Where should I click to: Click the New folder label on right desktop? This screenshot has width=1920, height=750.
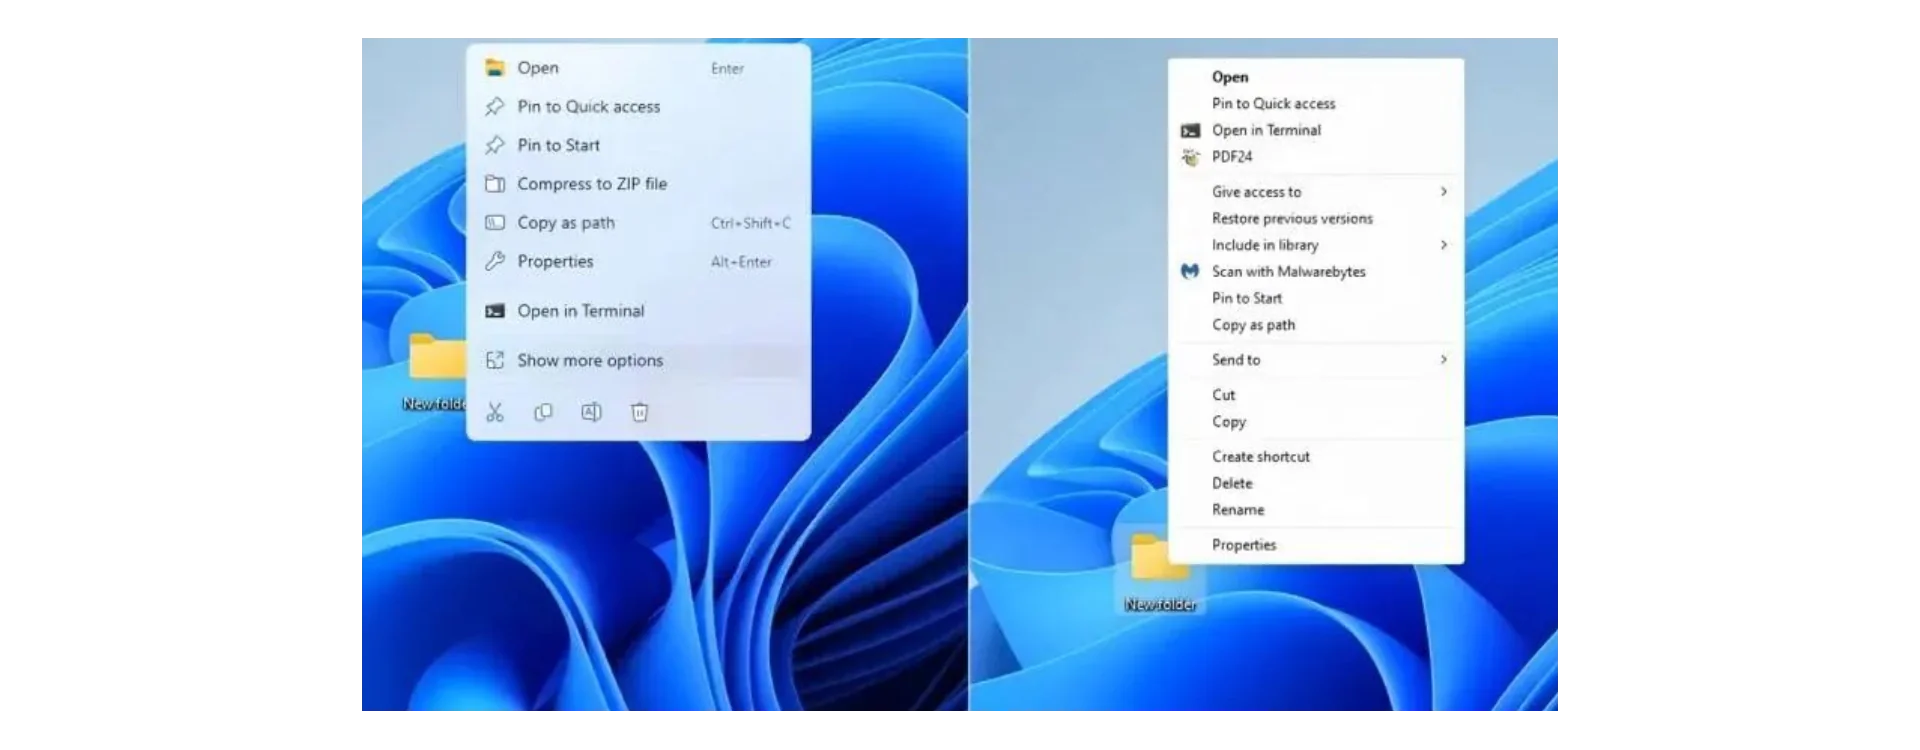click(1160, 605)
